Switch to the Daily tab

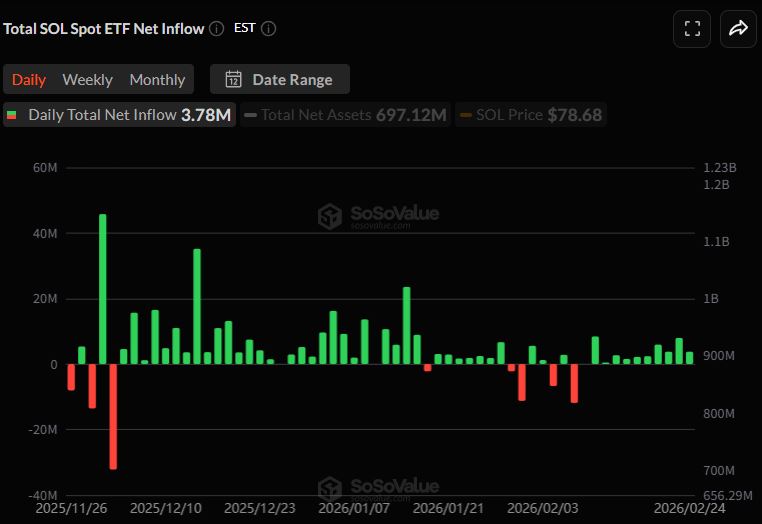[x=29, y=80]
